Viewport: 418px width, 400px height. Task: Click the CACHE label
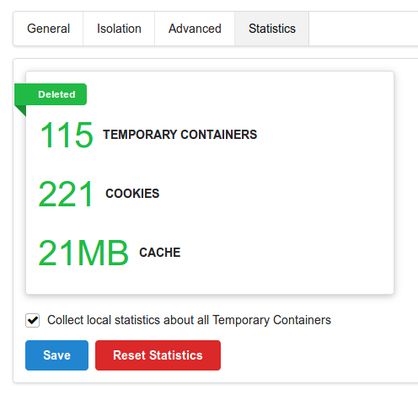(160, 253)
